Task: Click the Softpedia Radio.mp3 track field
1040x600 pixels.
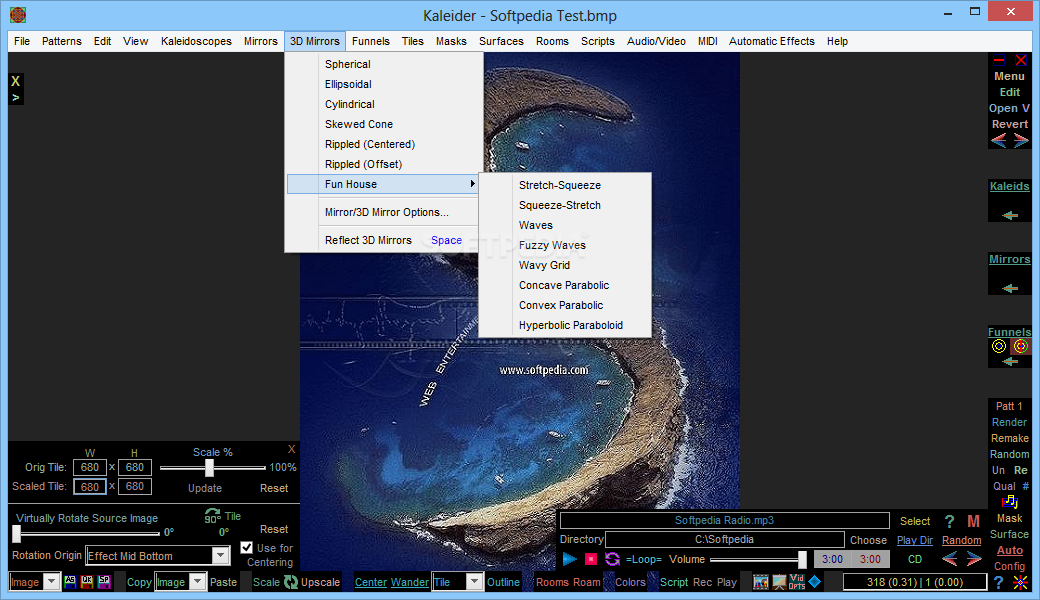Action: 724,520
